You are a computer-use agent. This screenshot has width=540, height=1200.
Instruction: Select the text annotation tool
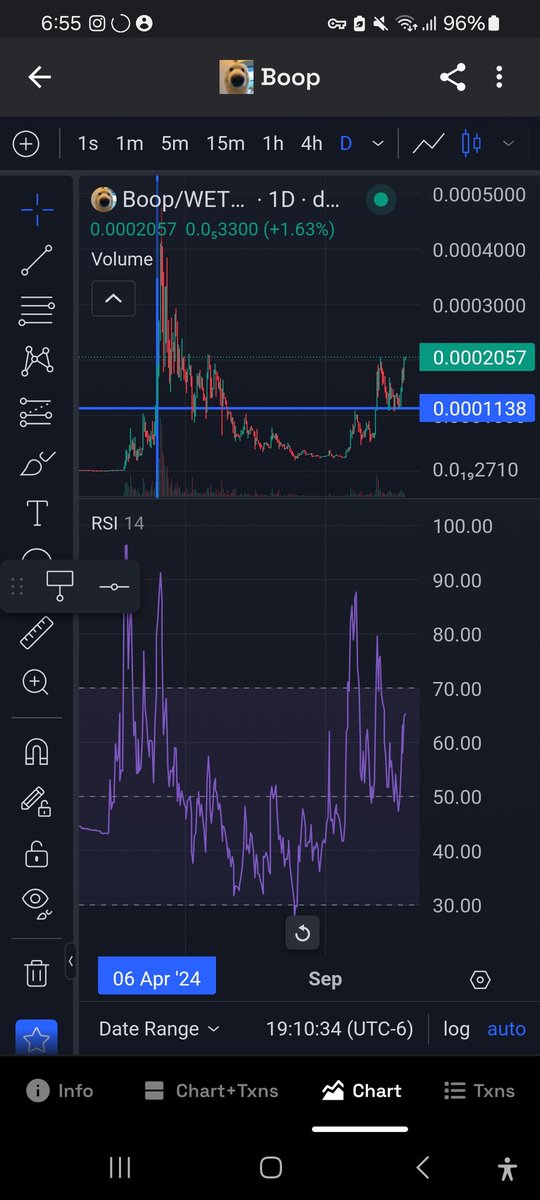click(37, 514)
